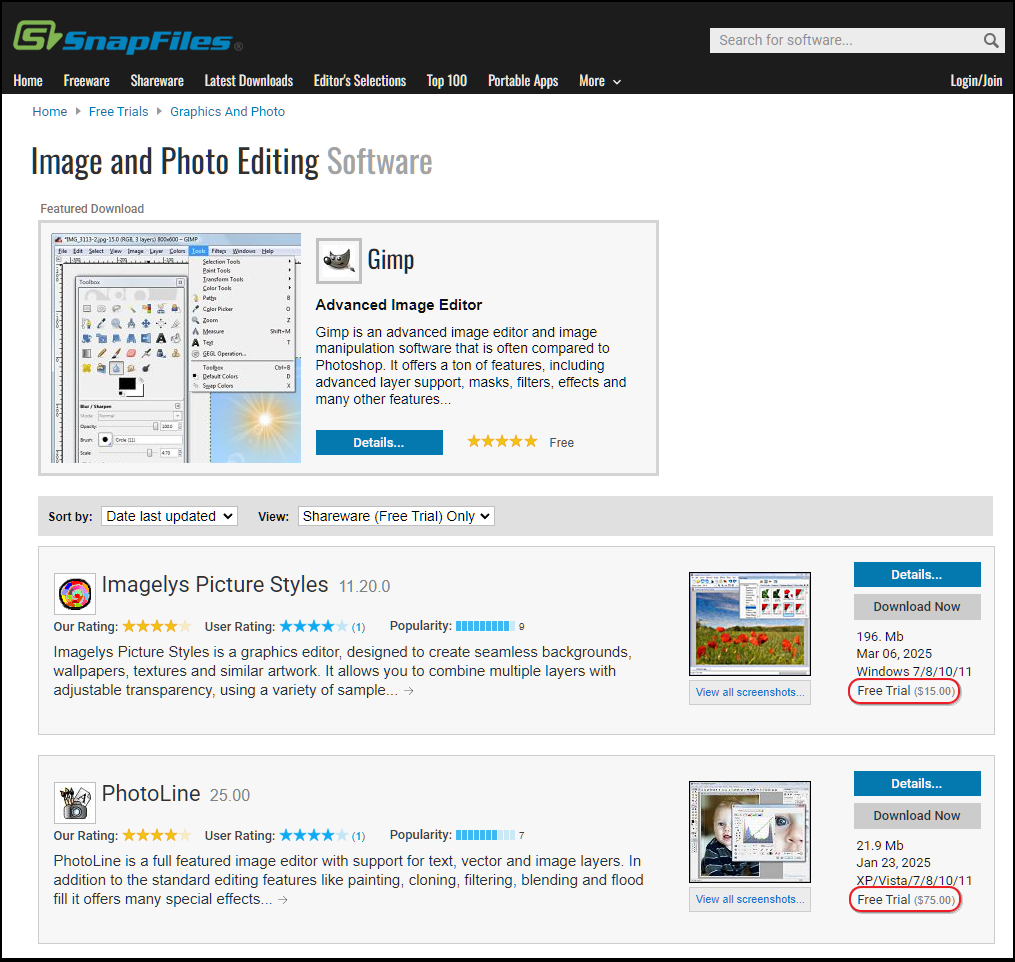1015x962 pixels.
Task: Click the search magnifier icon
Action: [x=989, y=40]
